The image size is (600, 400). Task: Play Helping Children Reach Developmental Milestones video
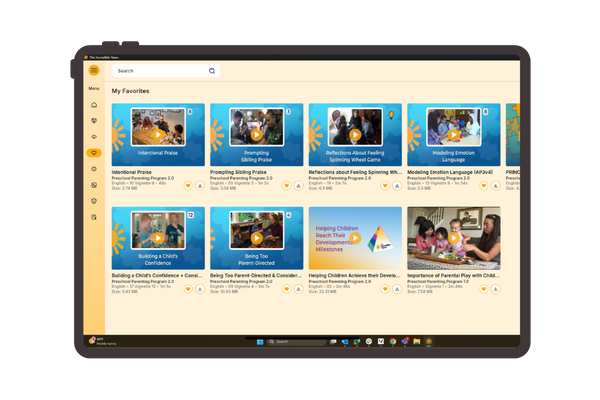(x=354, y=238)
